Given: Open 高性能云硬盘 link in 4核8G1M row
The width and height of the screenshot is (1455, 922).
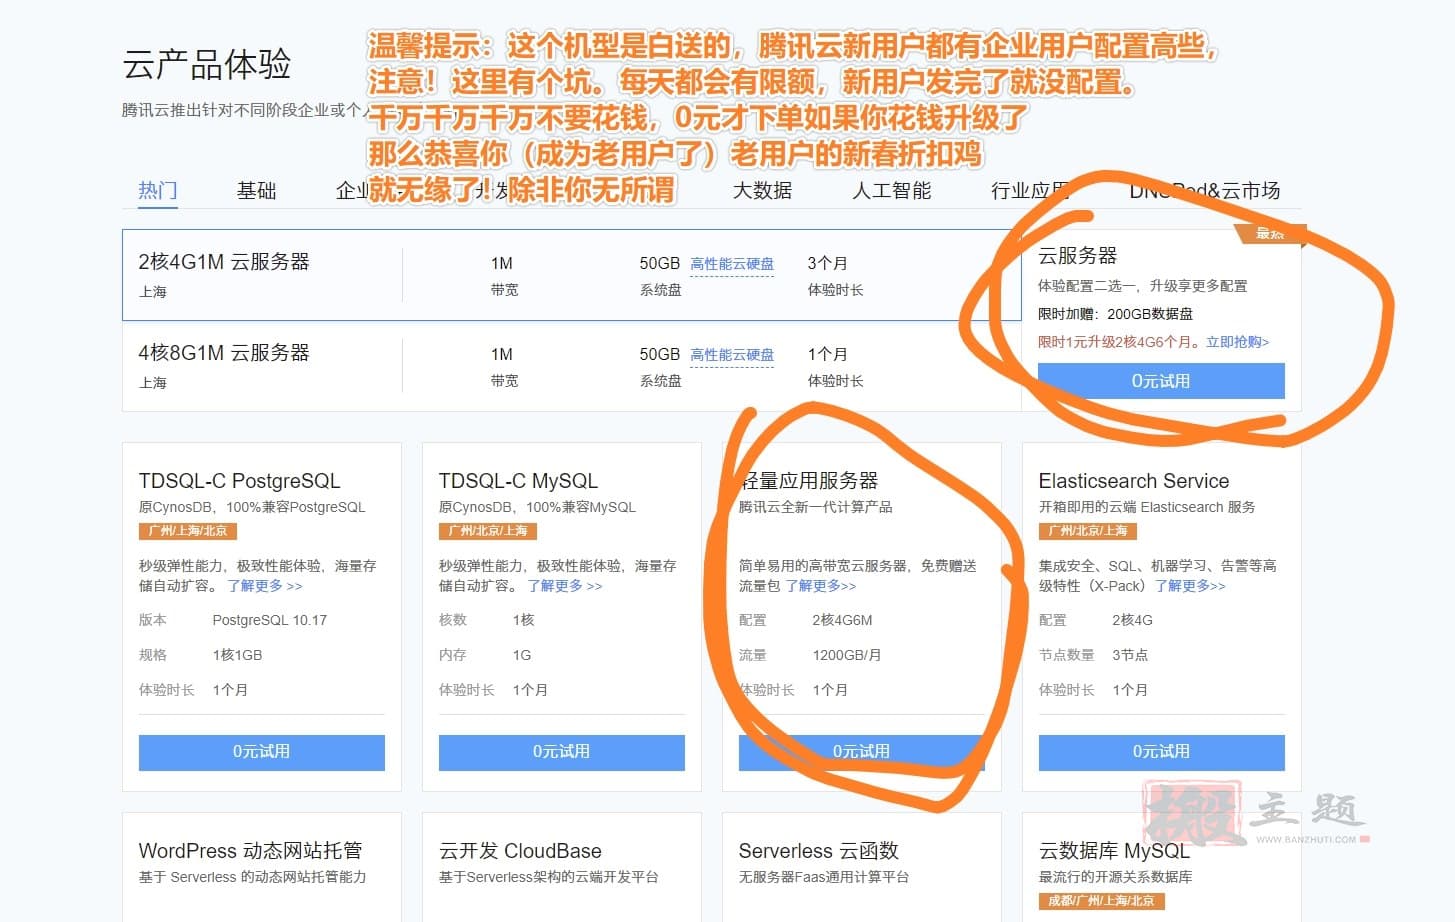Looking at the screenshot, I should point(732,355).
